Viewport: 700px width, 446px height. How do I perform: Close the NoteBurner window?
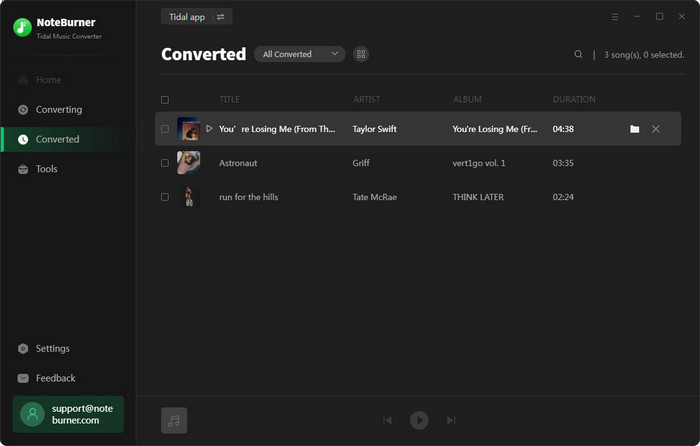point(682,17)
